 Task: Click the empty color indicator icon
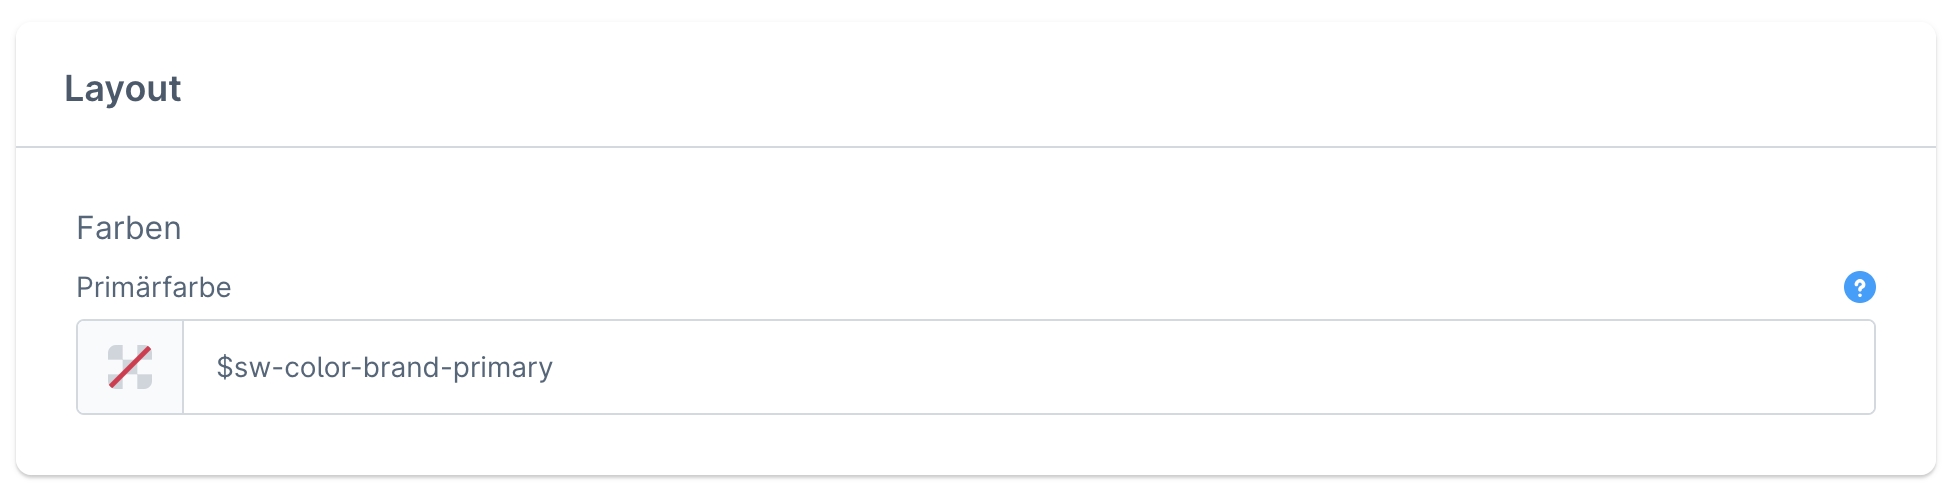pyautogui.click(x=130, y=367)
